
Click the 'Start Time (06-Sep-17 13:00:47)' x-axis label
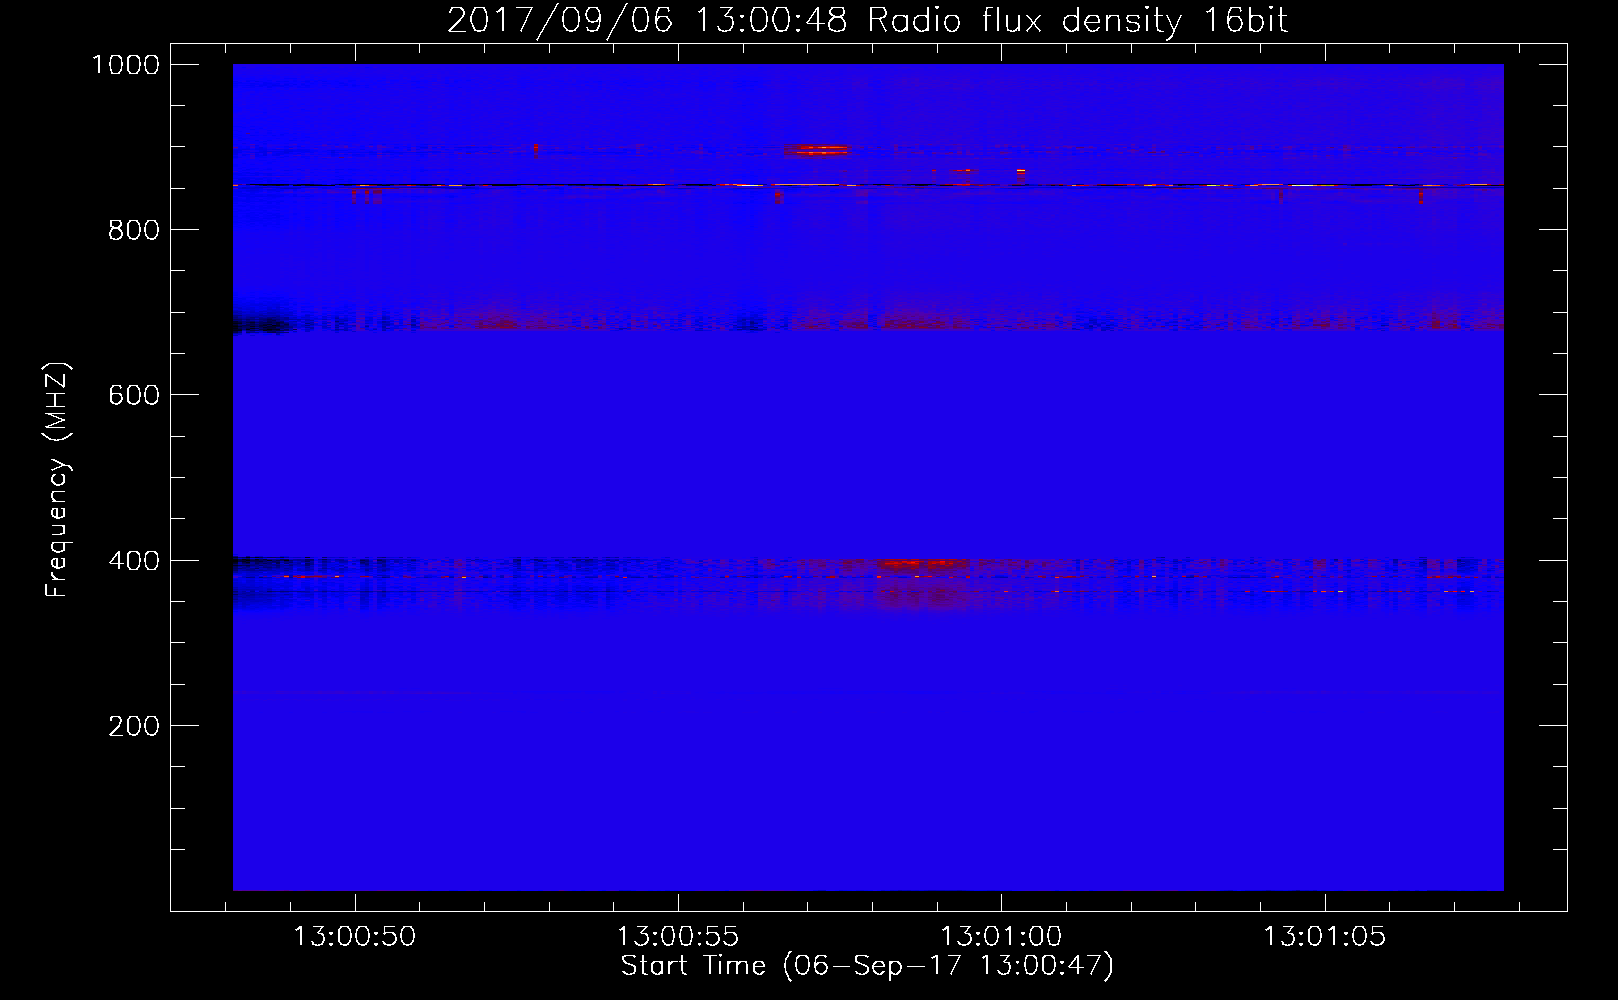(867, 966)
